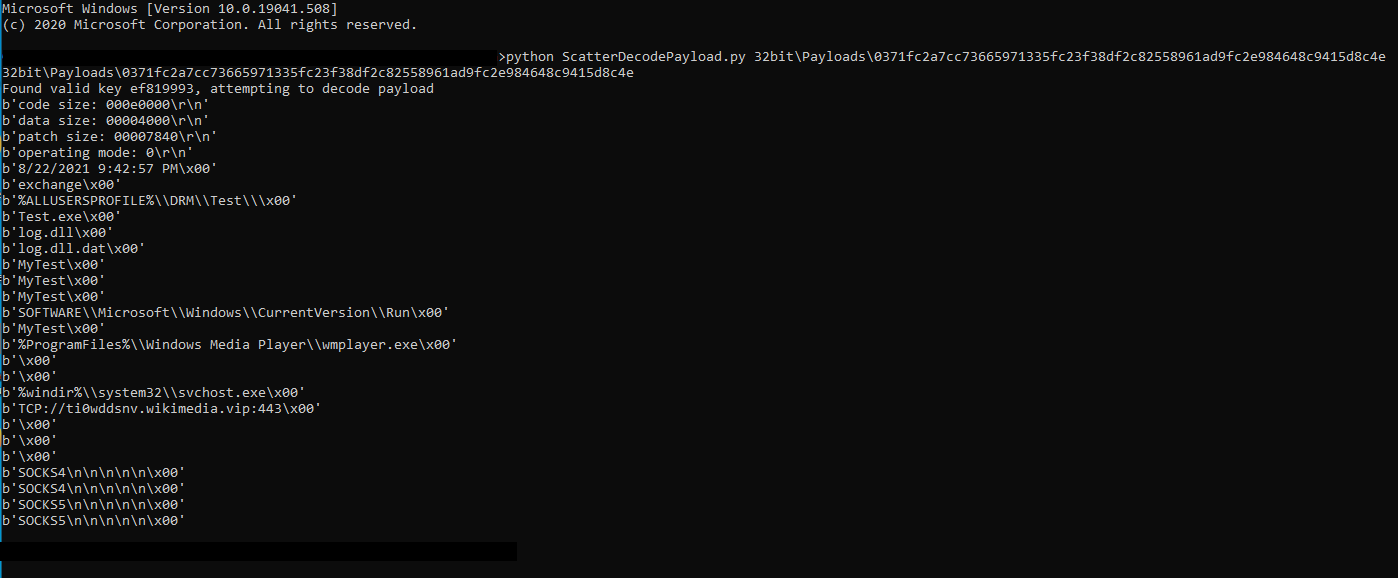Click the TCP://ti0wddsnv.wikimedia.vip:443 address line
The image size is (1398, 578).
point(161,409)
